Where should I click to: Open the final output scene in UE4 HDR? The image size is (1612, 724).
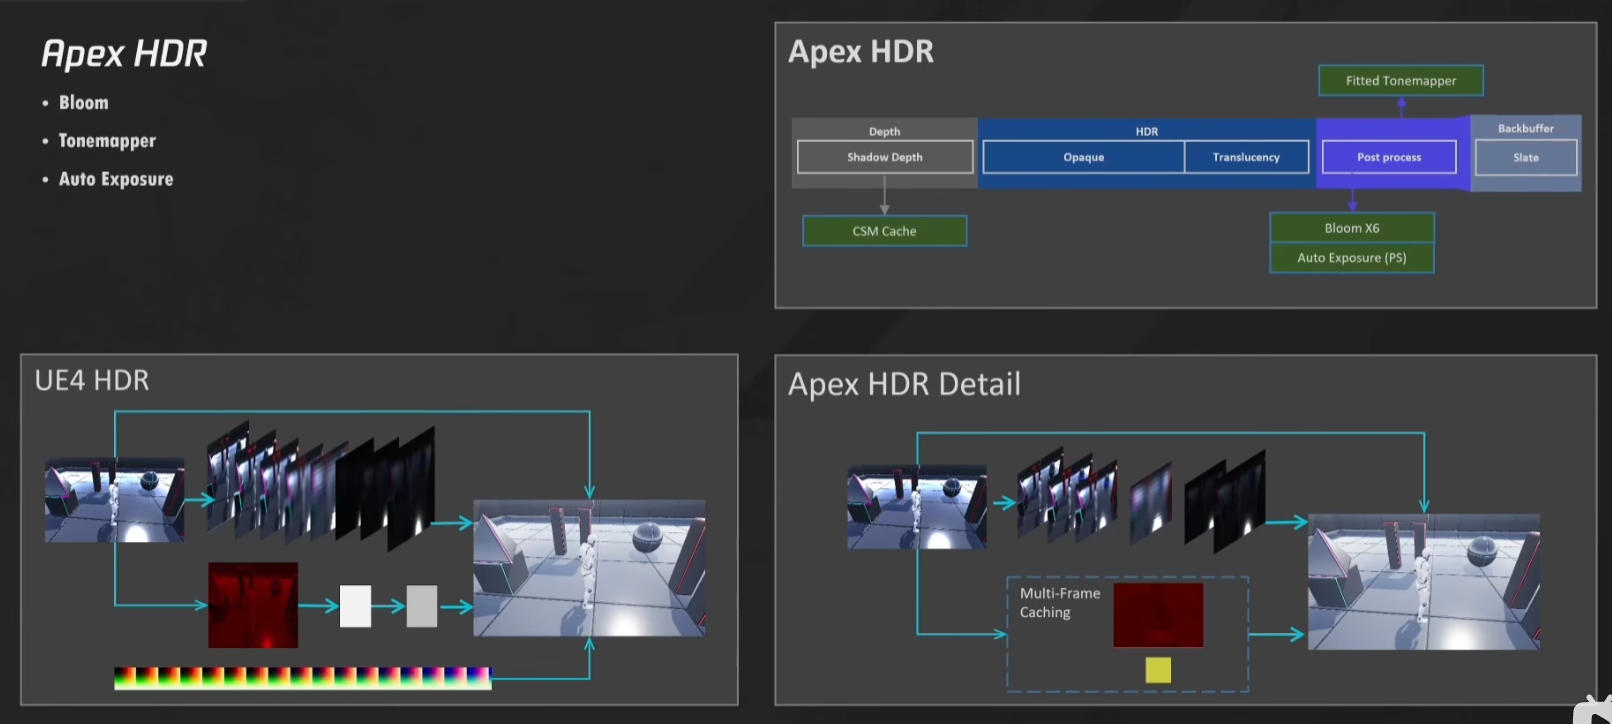(x=589, y=568)
